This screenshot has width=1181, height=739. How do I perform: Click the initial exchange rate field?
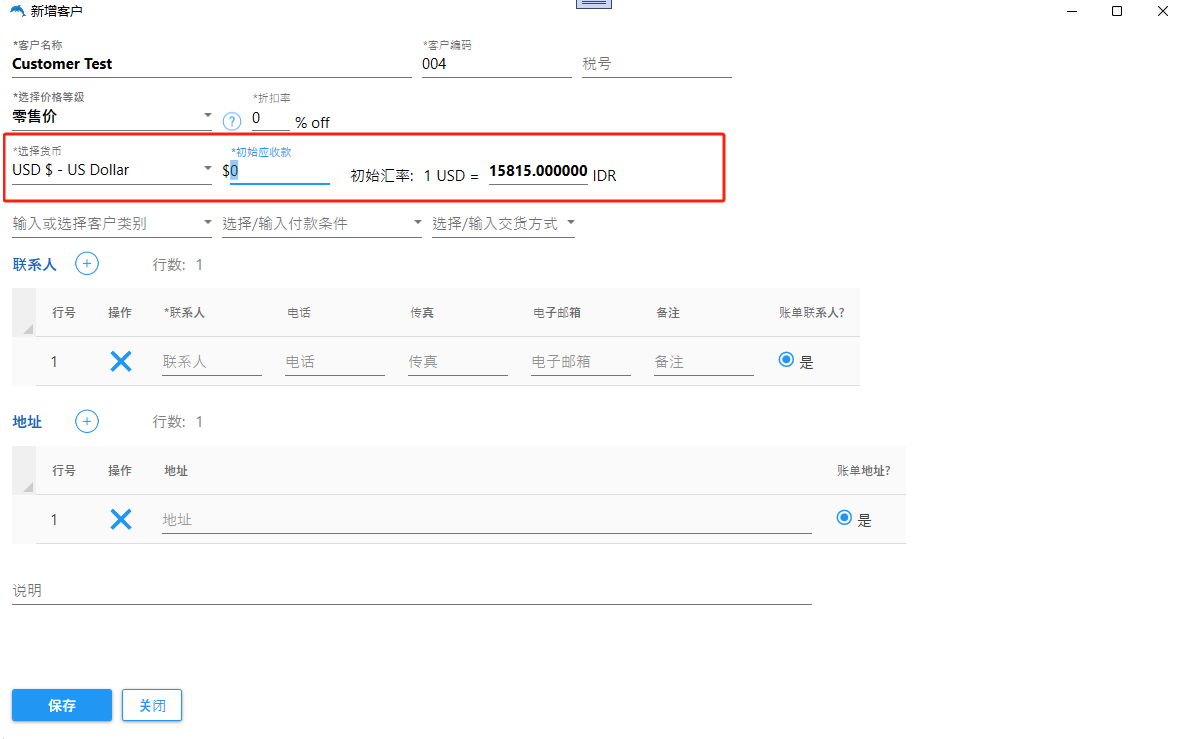(x=538, y=171)
